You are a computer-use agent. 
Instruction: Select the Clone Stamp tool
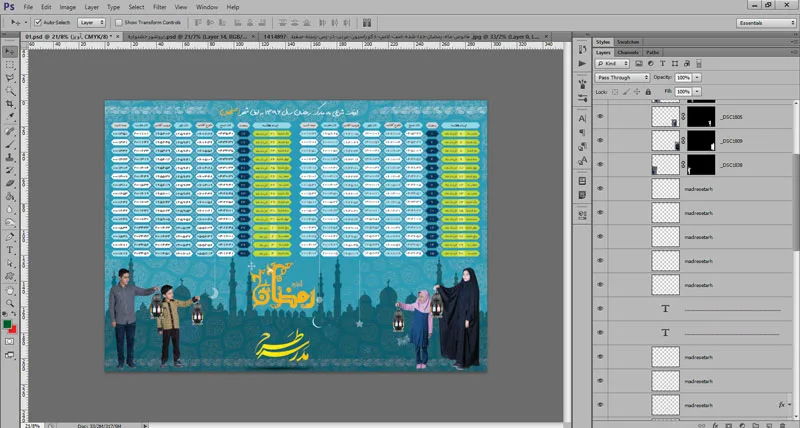click(10, 158)
